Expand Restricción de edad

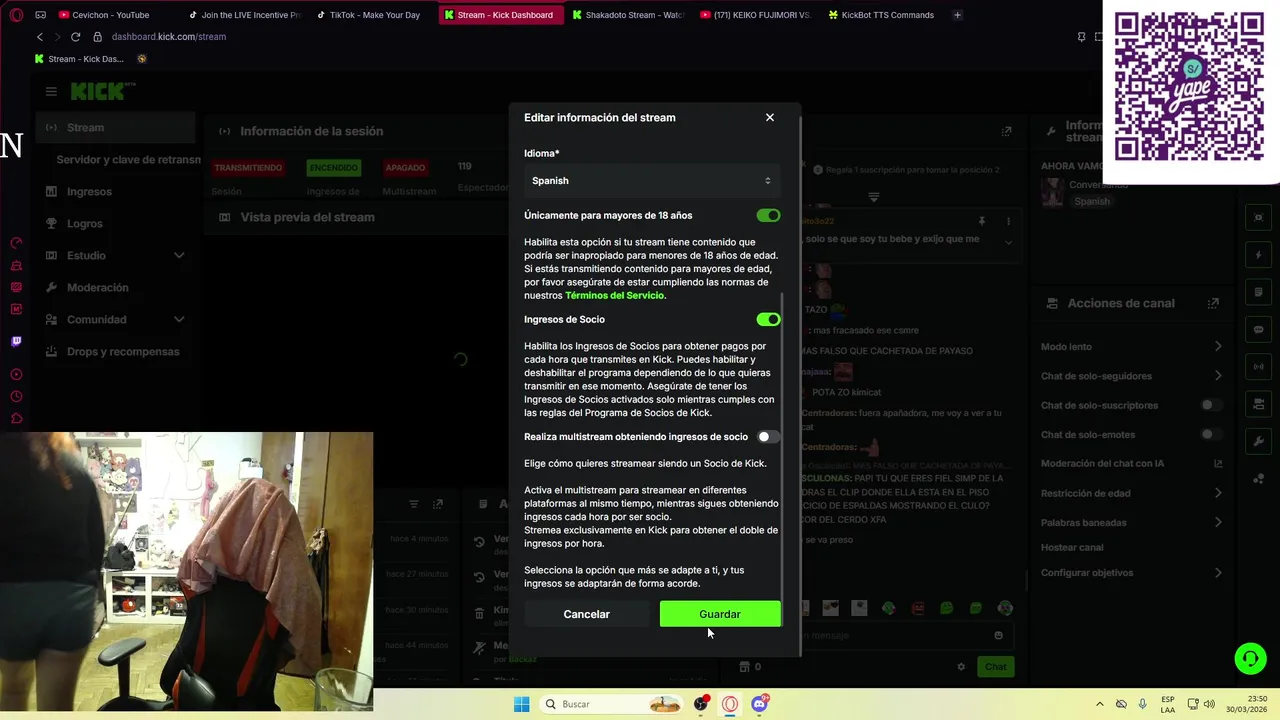[x=1131, y=493]
